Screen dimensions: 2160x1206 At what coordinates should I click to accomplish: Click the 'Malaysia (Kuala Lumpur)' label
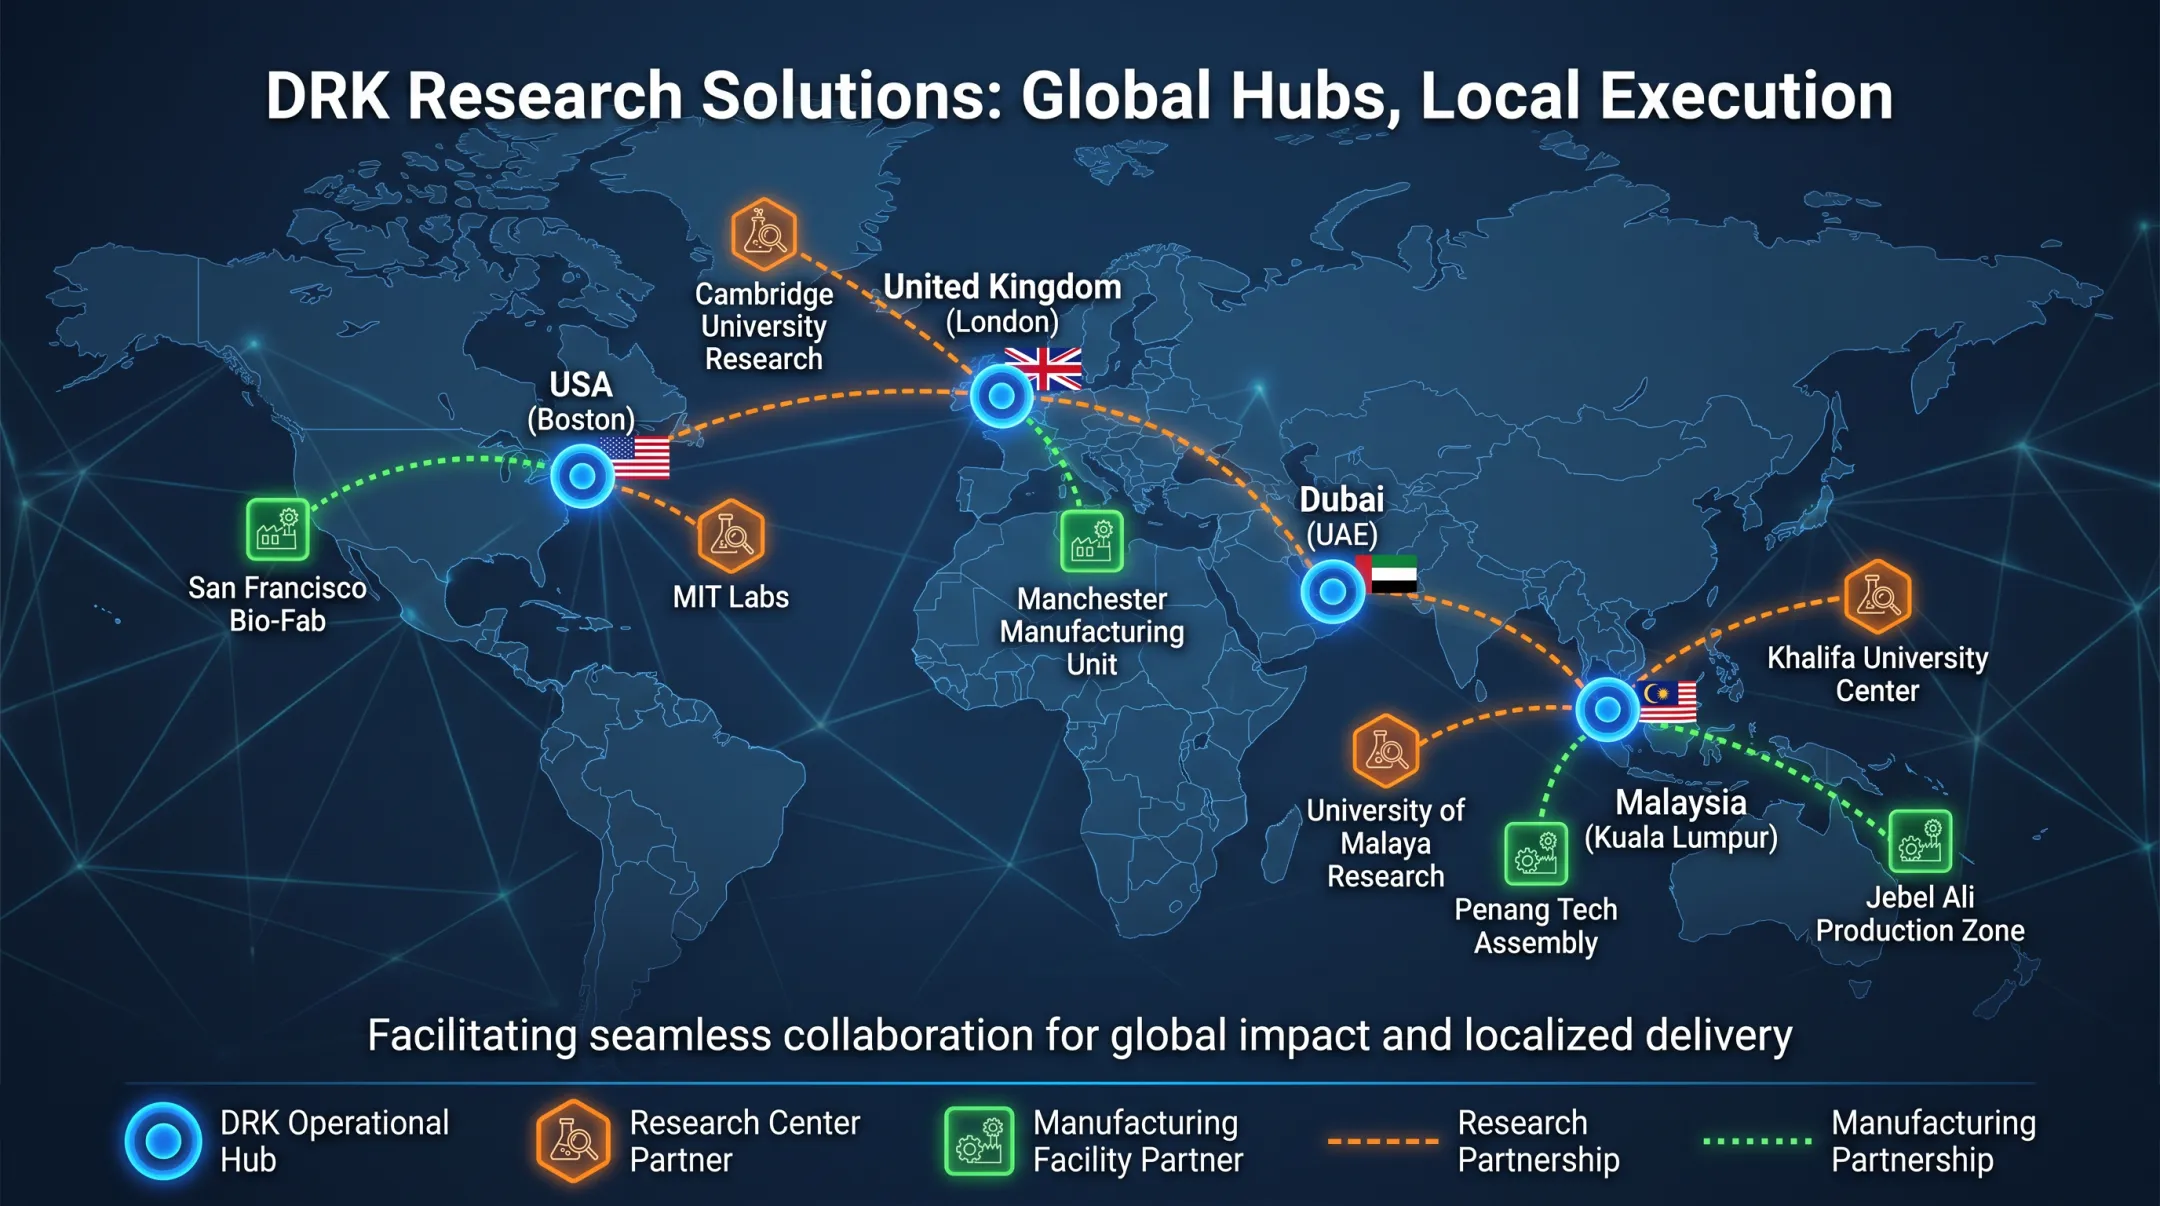click(1681, 820)
